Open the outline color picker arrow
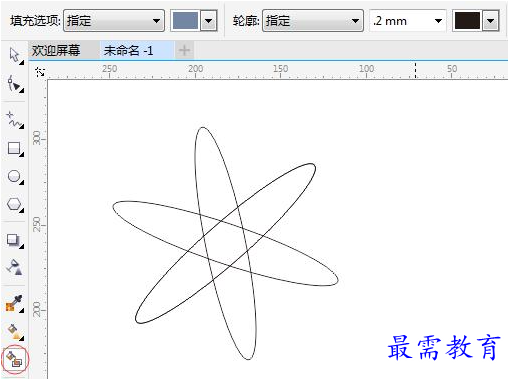 click(490, 21)
